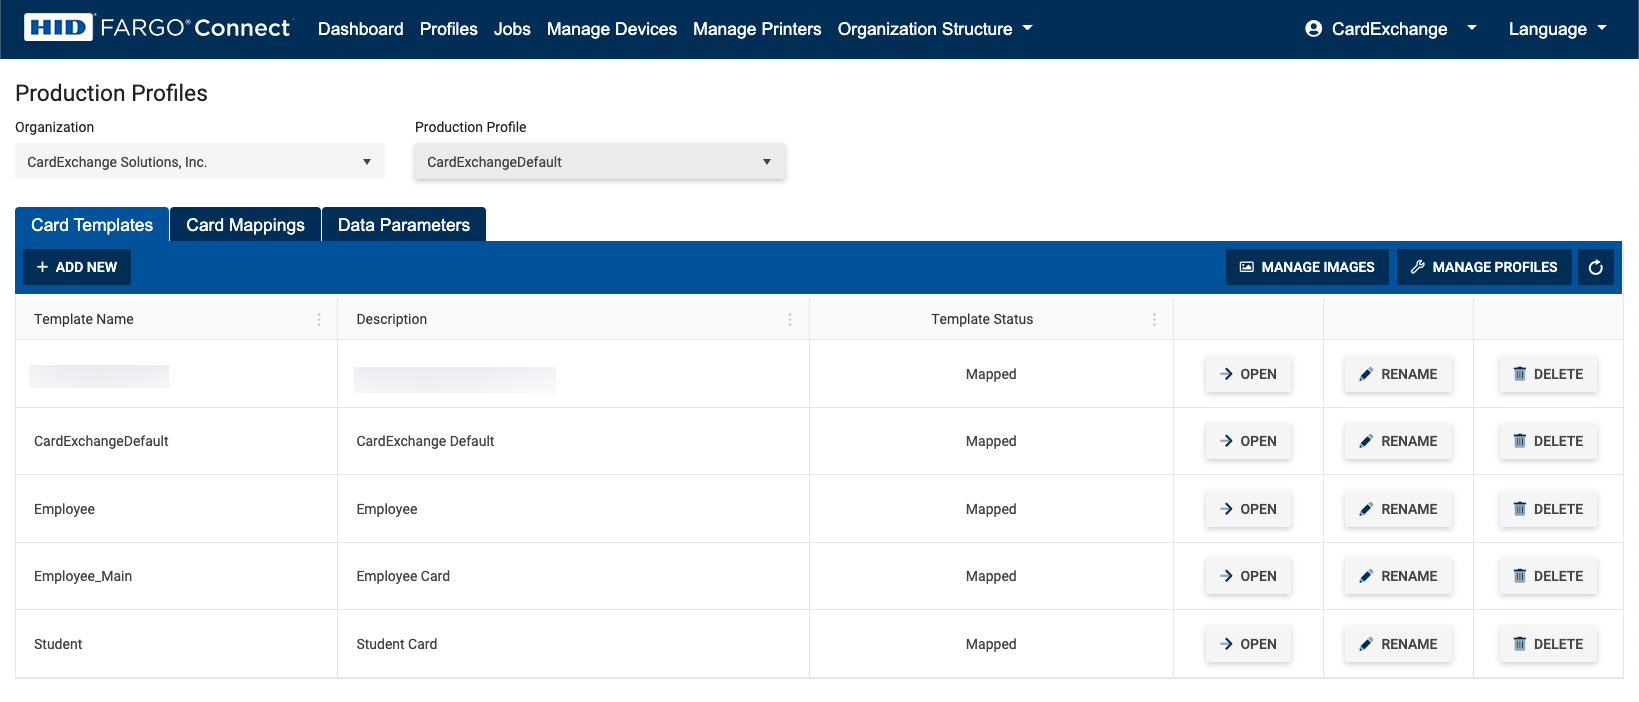Open Description column menu dots

point(790,319)
